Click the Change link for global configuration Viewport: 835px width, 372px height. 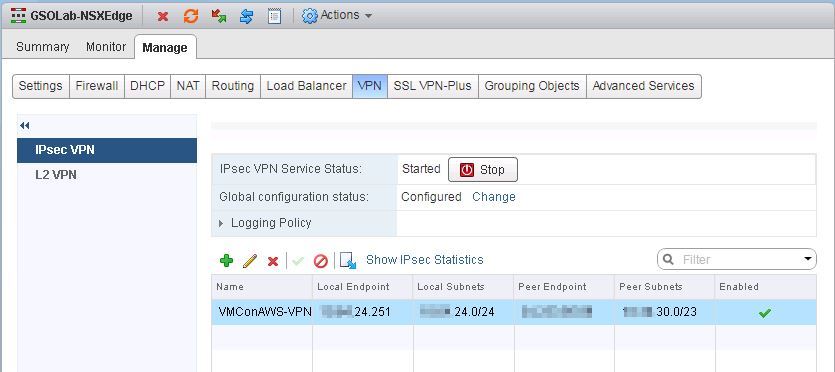[494, 197]
